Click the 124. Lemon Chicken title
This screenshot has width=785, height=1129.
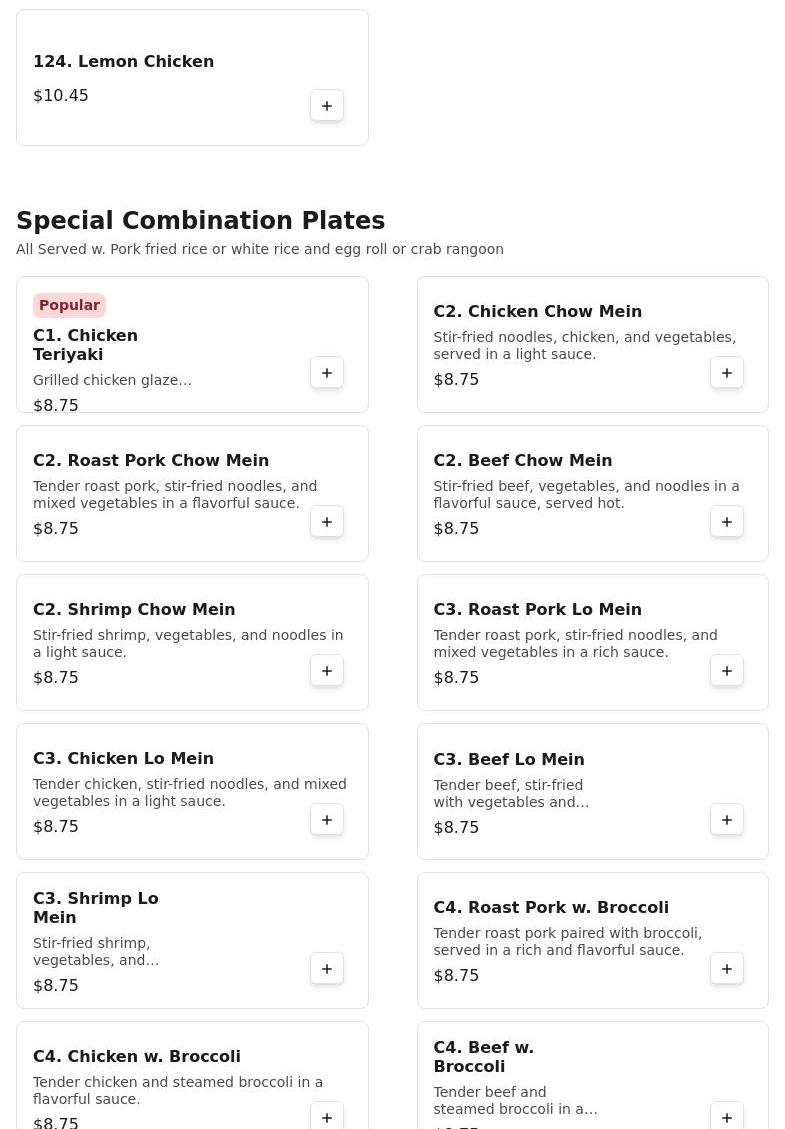(x=123, y=62)
